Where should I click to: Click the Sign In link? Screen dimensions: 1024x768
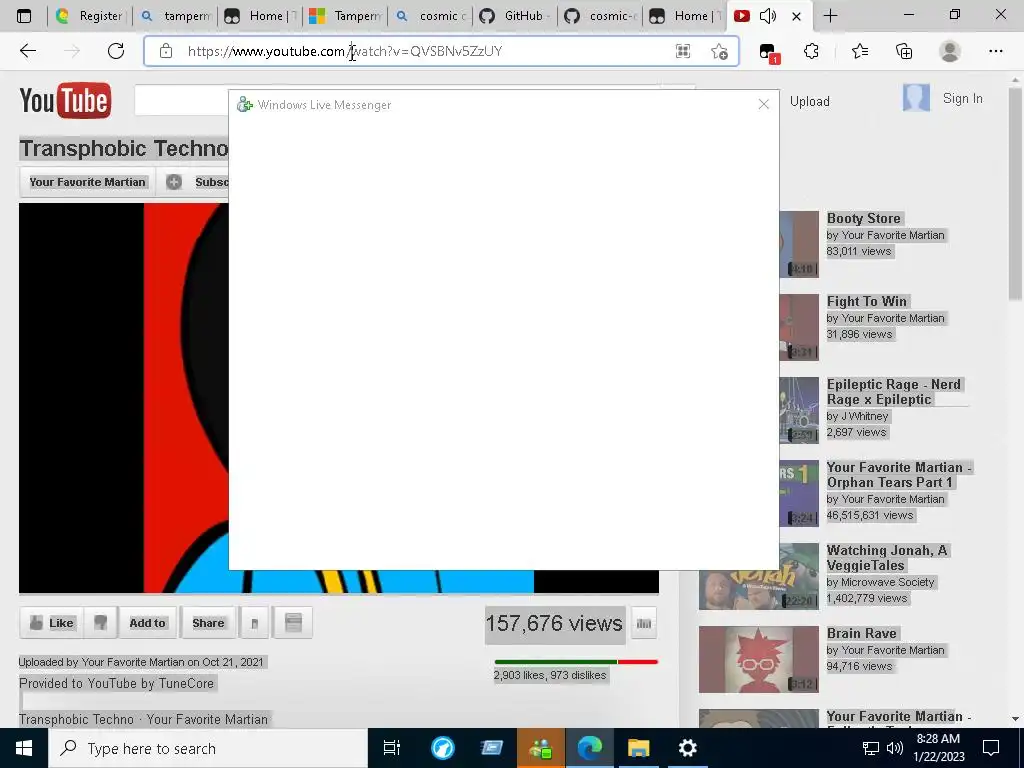[963, 99]
